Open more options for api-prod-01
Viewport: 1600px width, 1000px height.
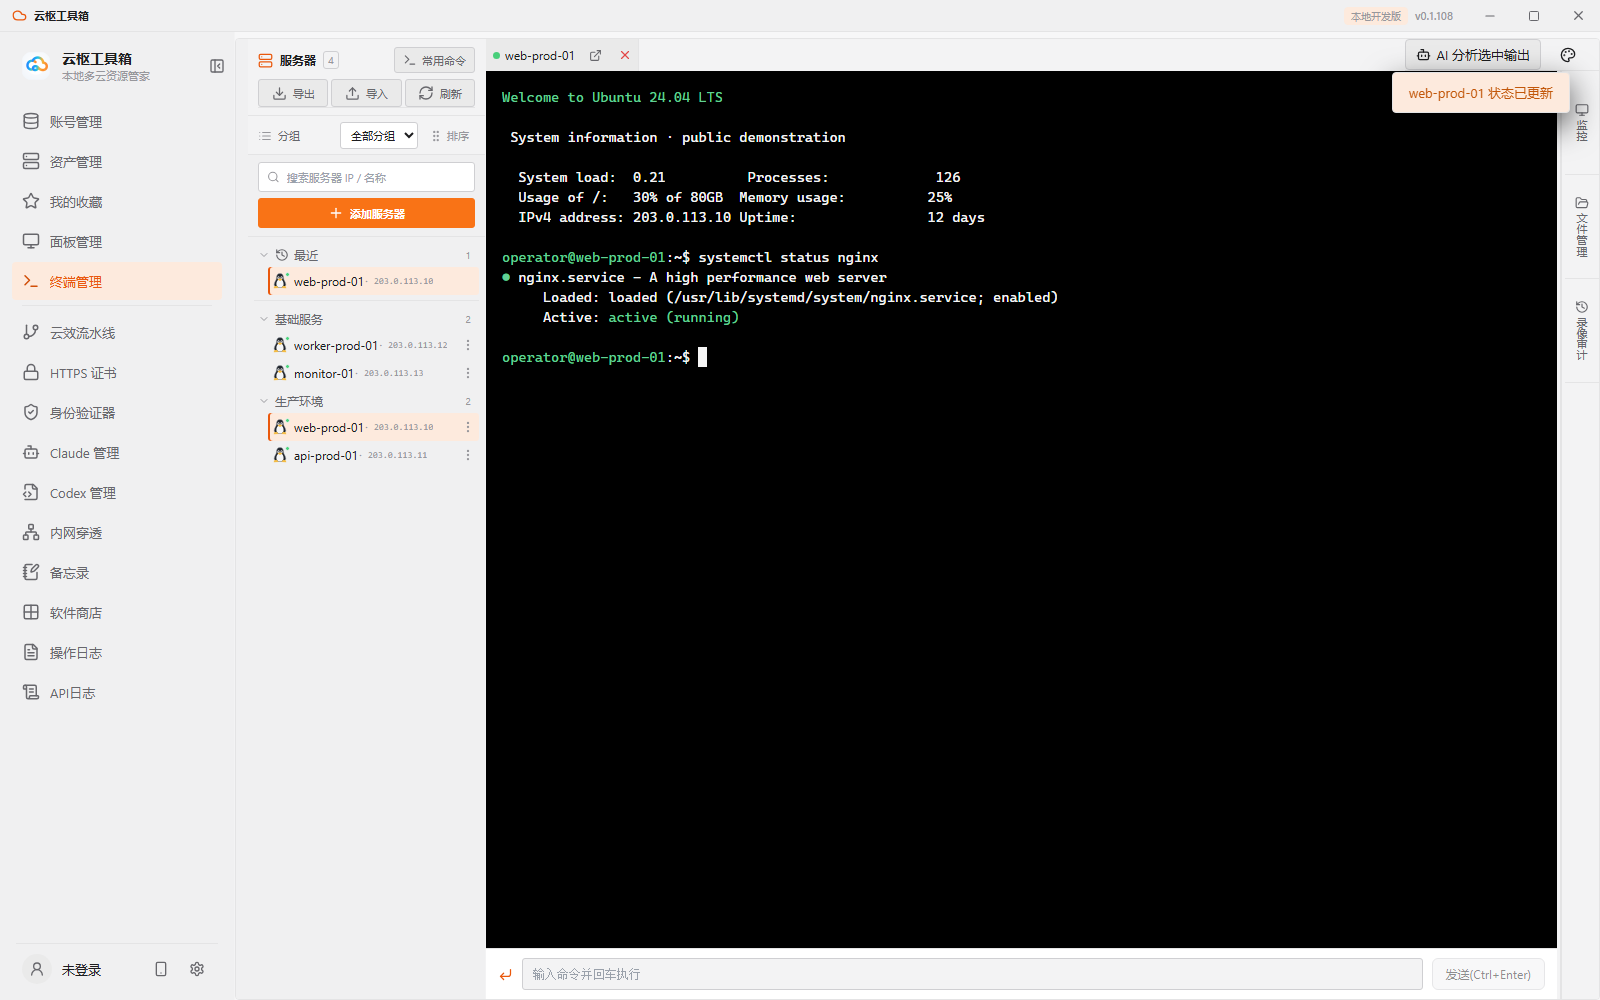point(467,455)
